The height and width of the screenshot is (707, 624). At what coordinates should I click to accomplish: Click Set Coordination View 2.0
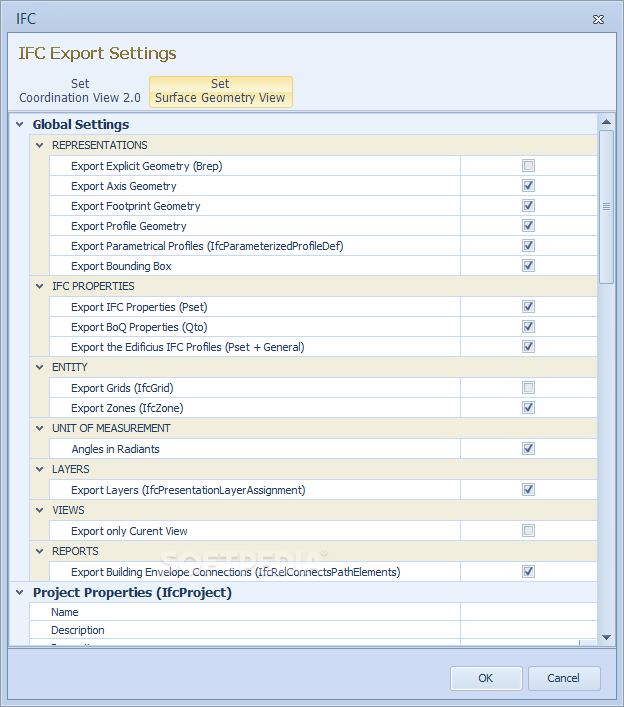coord(80,91)
